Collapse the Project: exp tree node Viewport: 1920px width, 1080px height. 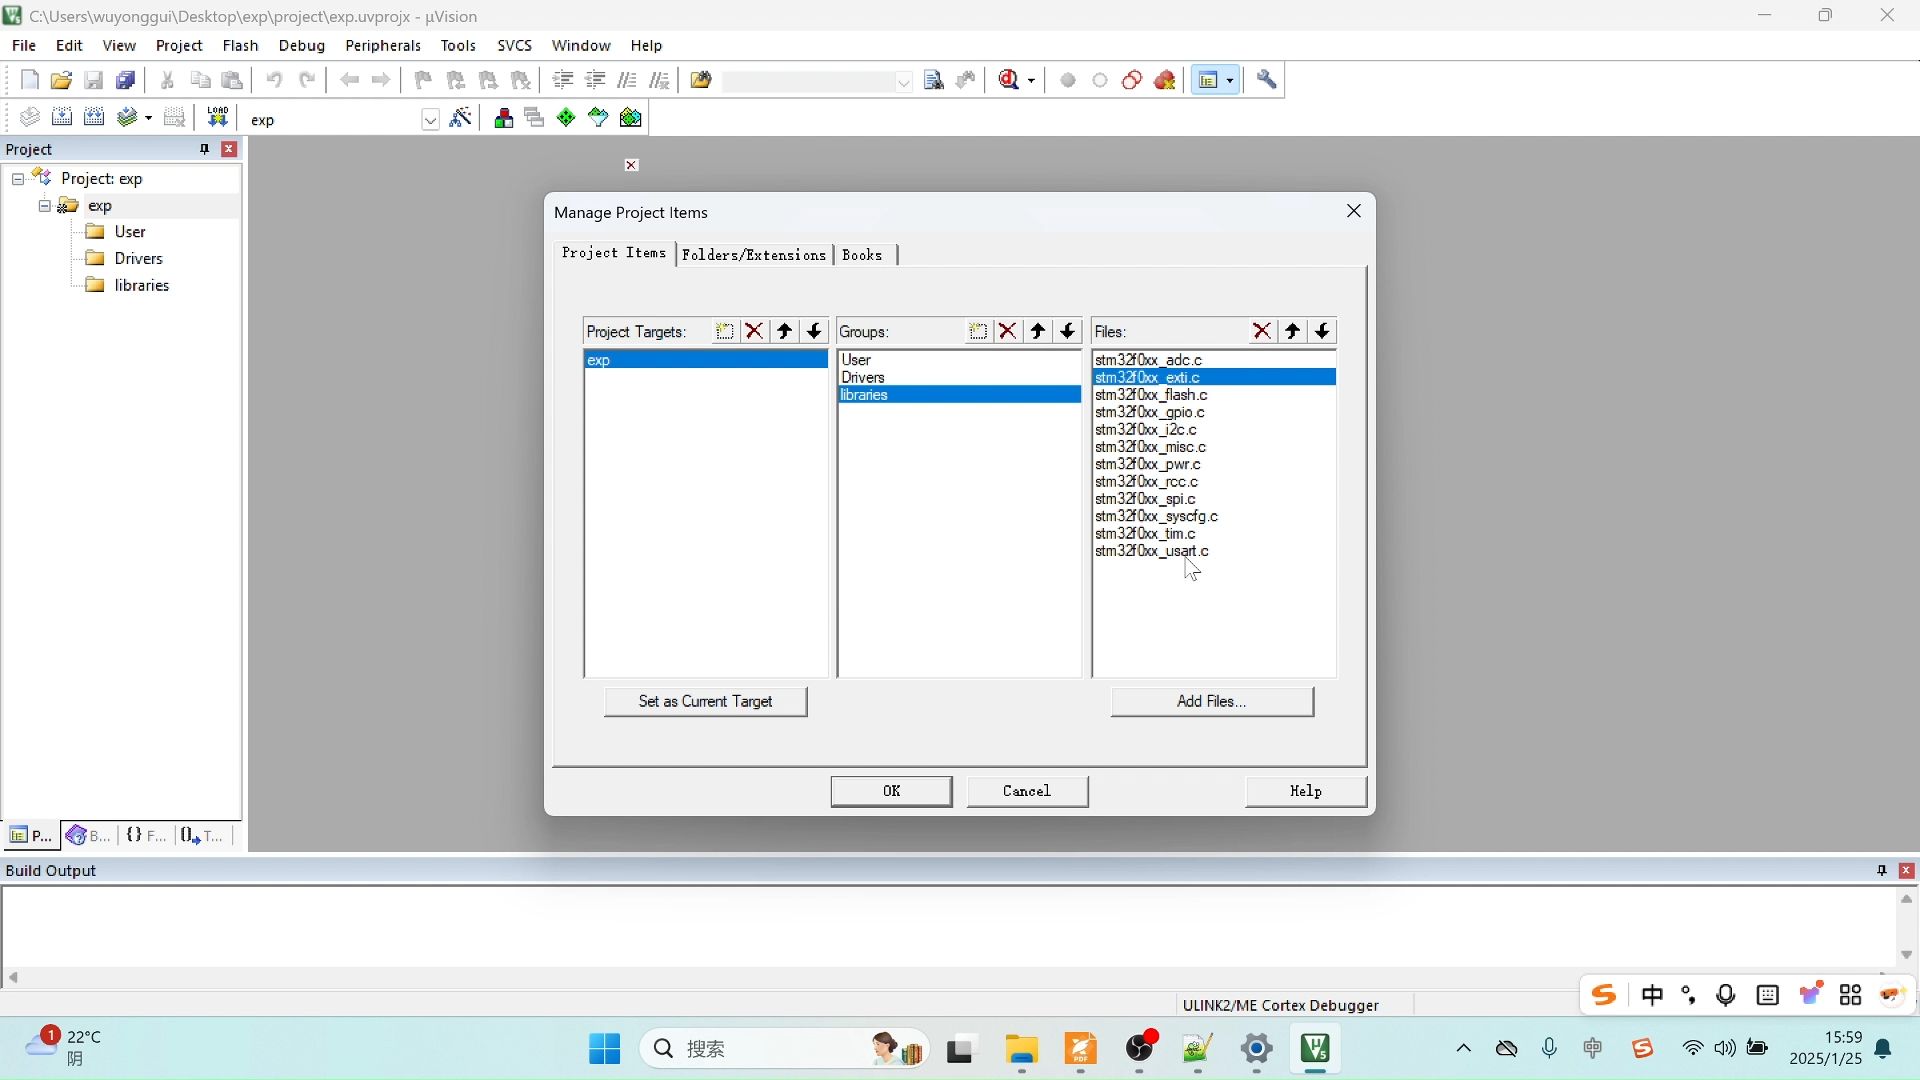pyautogui.click(x=18, y=179)
